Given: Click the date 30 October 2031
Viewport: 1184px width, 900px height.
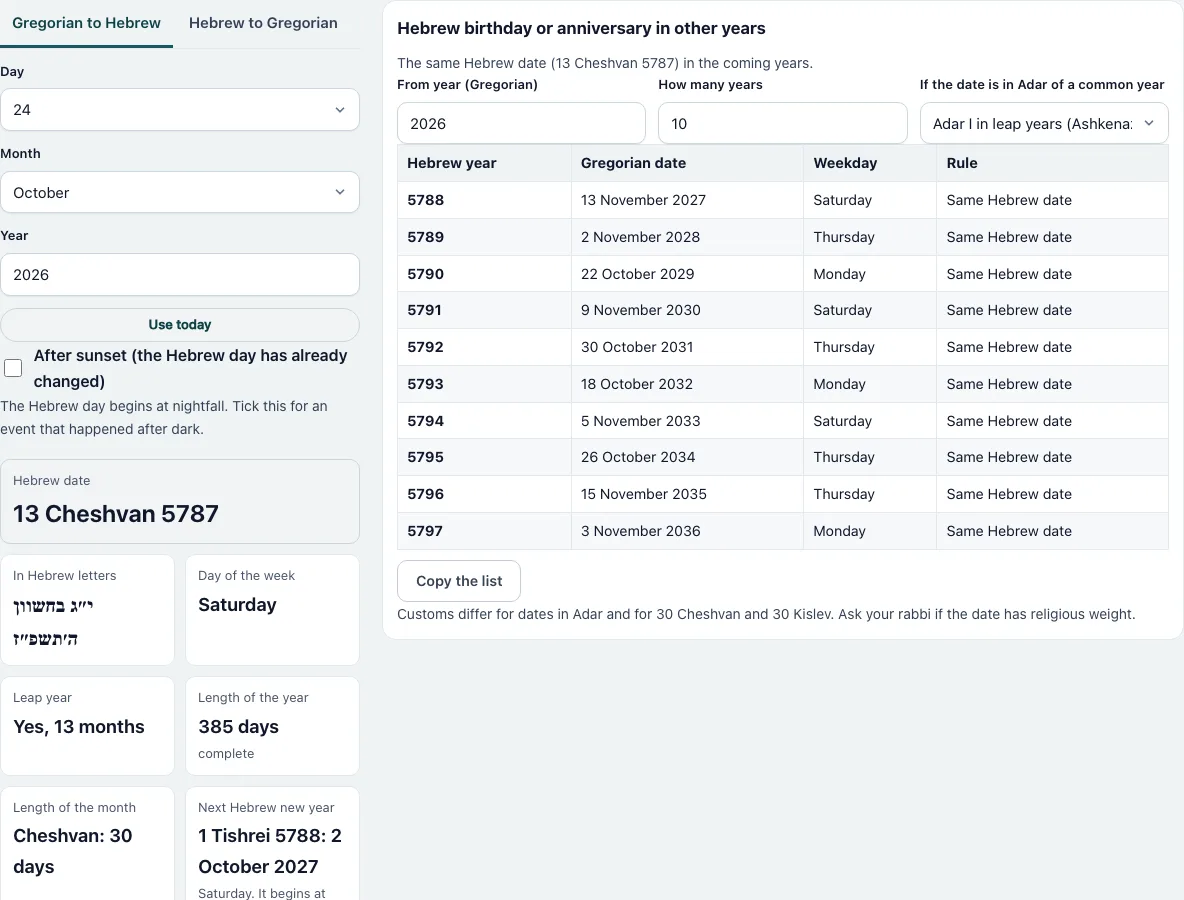Looking at the screenshot, I should (x=637, y=347).
